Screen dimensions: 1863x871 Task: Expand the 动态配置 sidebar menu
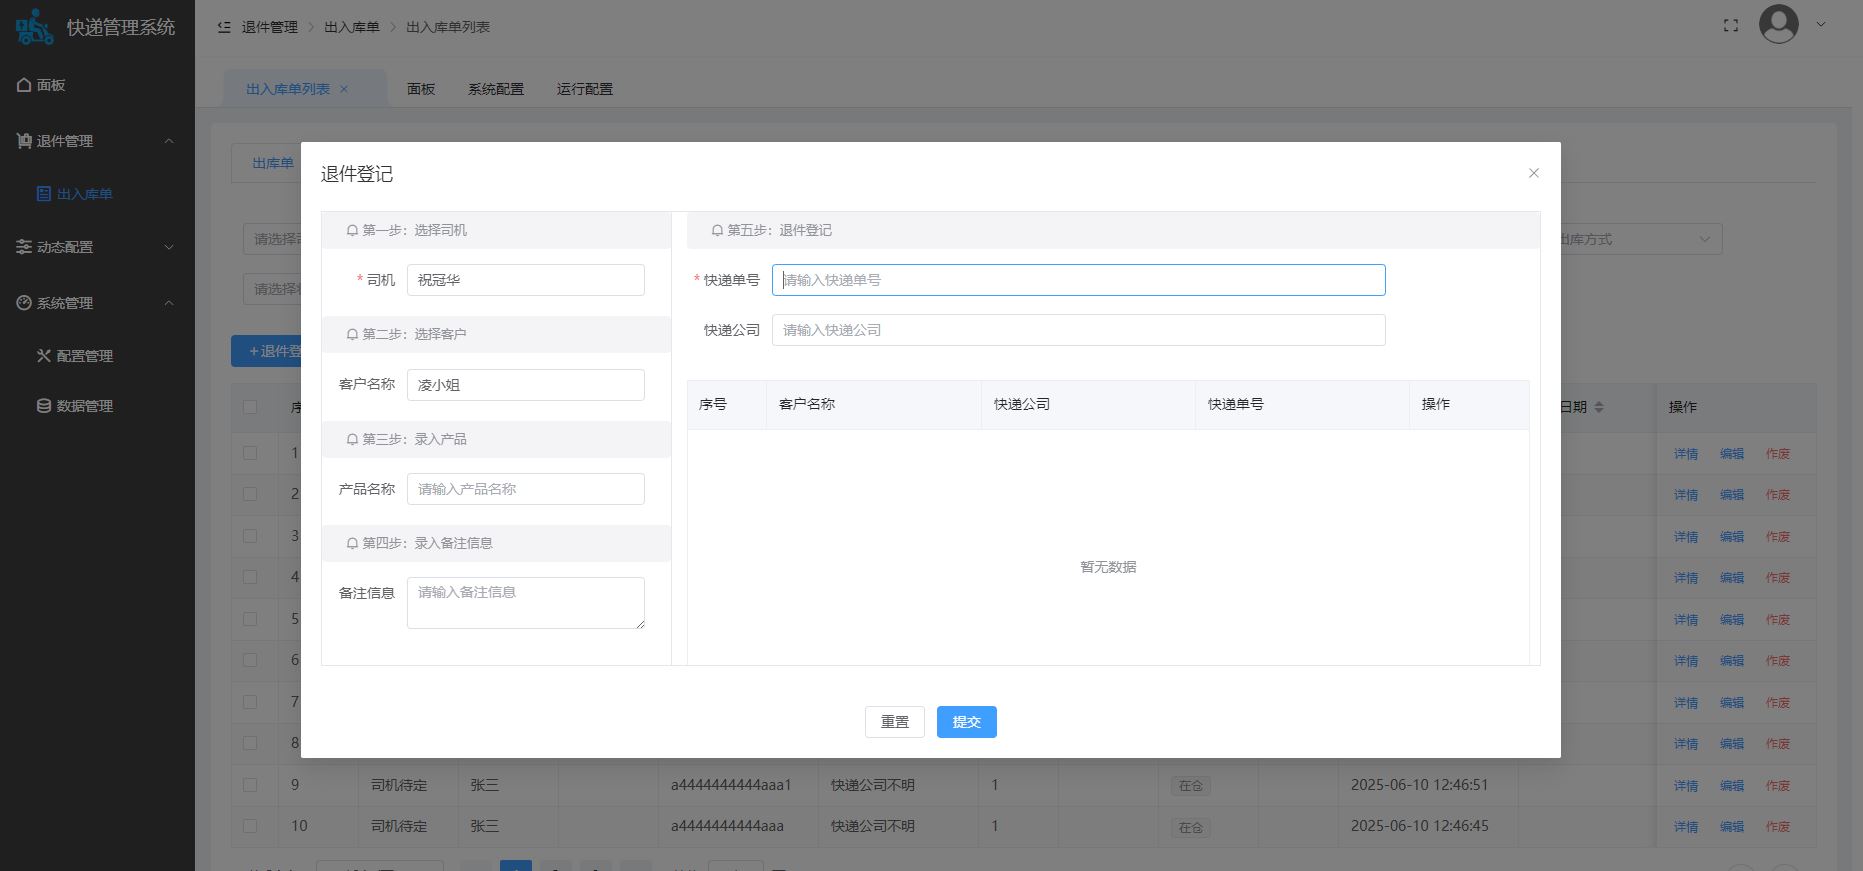169,247
